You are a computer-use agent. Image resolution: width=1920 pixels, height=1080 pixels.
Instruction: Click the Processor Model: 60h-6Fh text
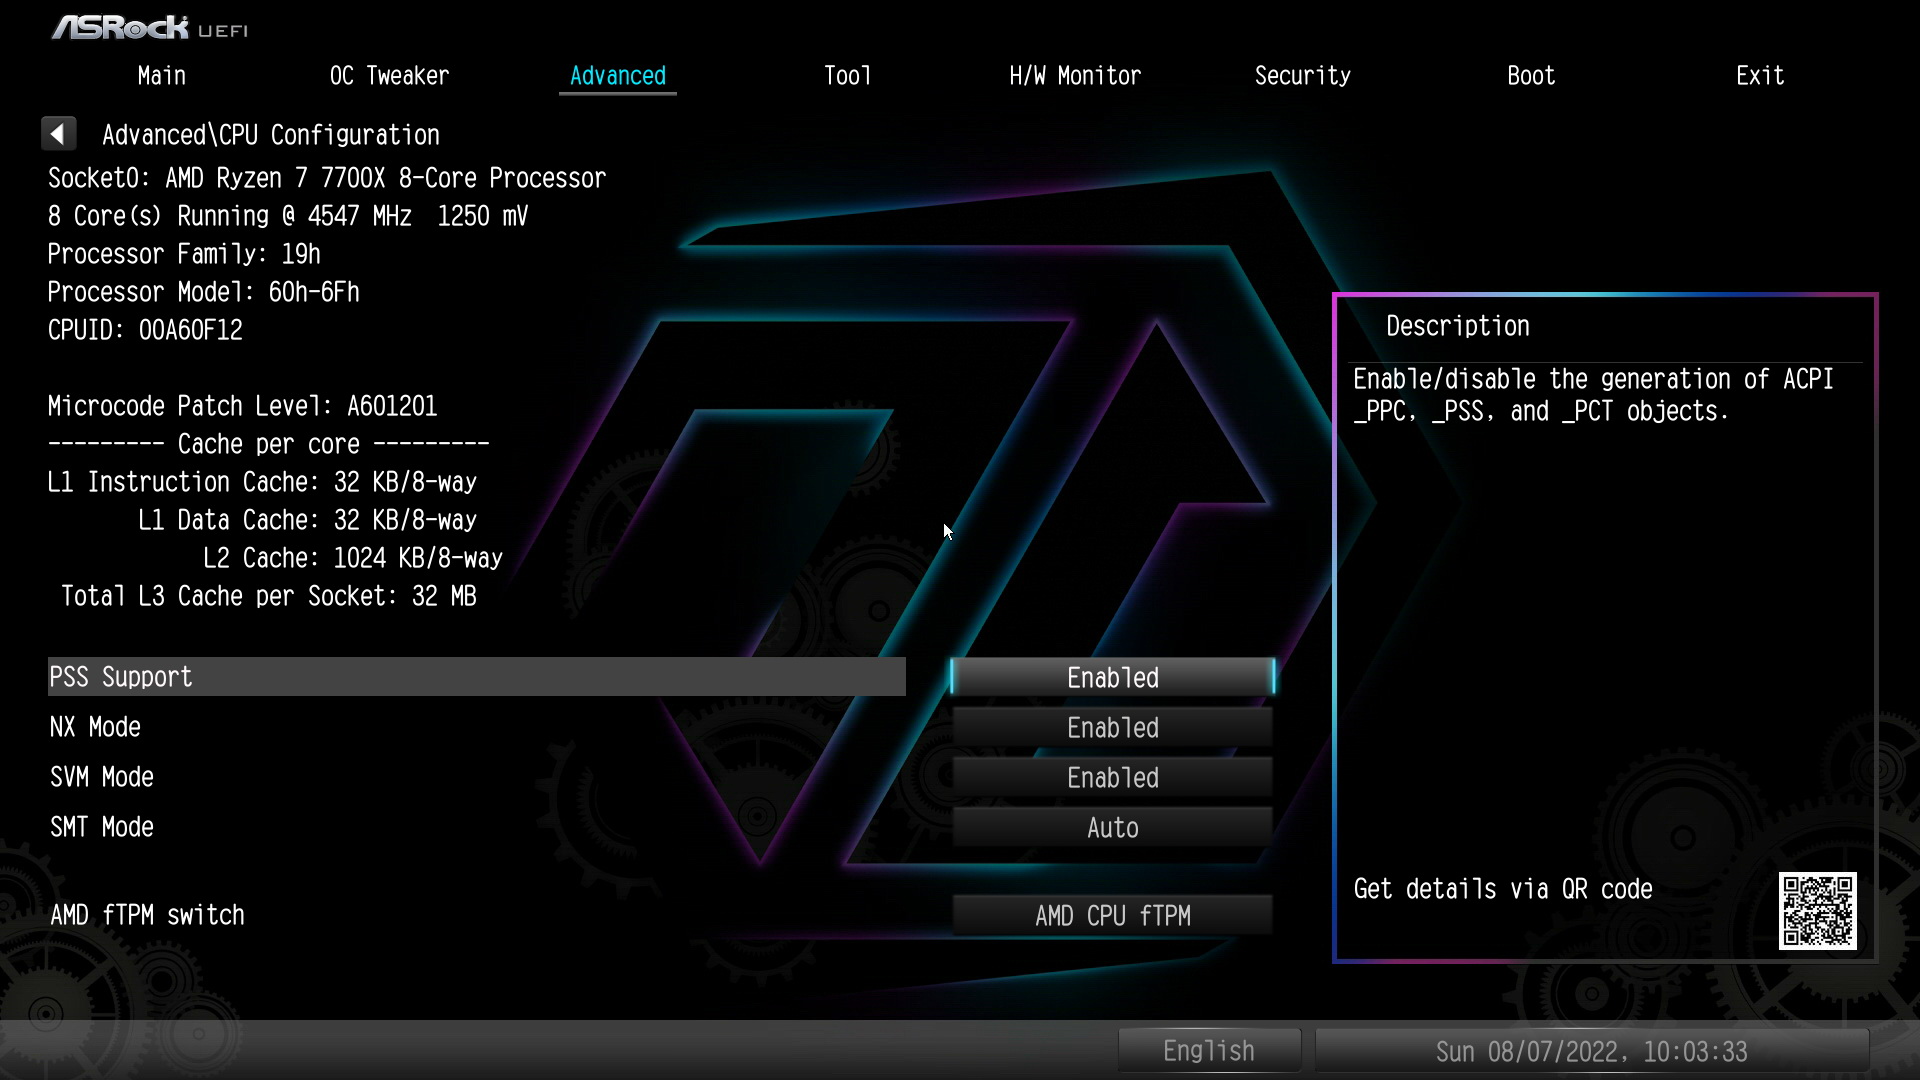203,292
